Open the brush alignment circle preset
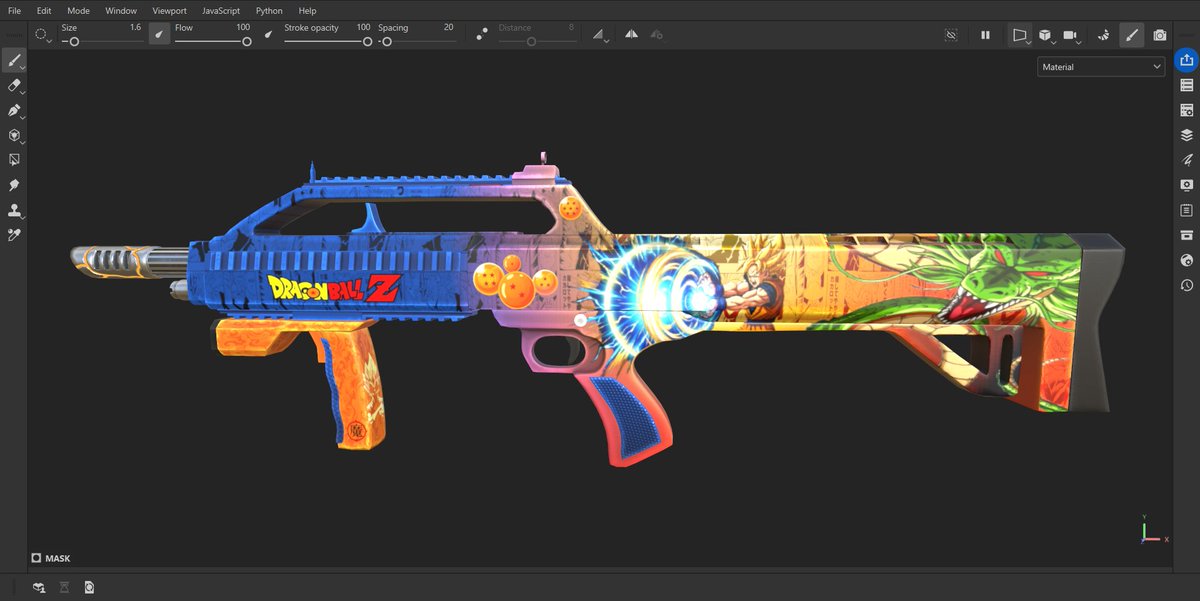This screenshot has width=1200, height=601. coord(43,34)
